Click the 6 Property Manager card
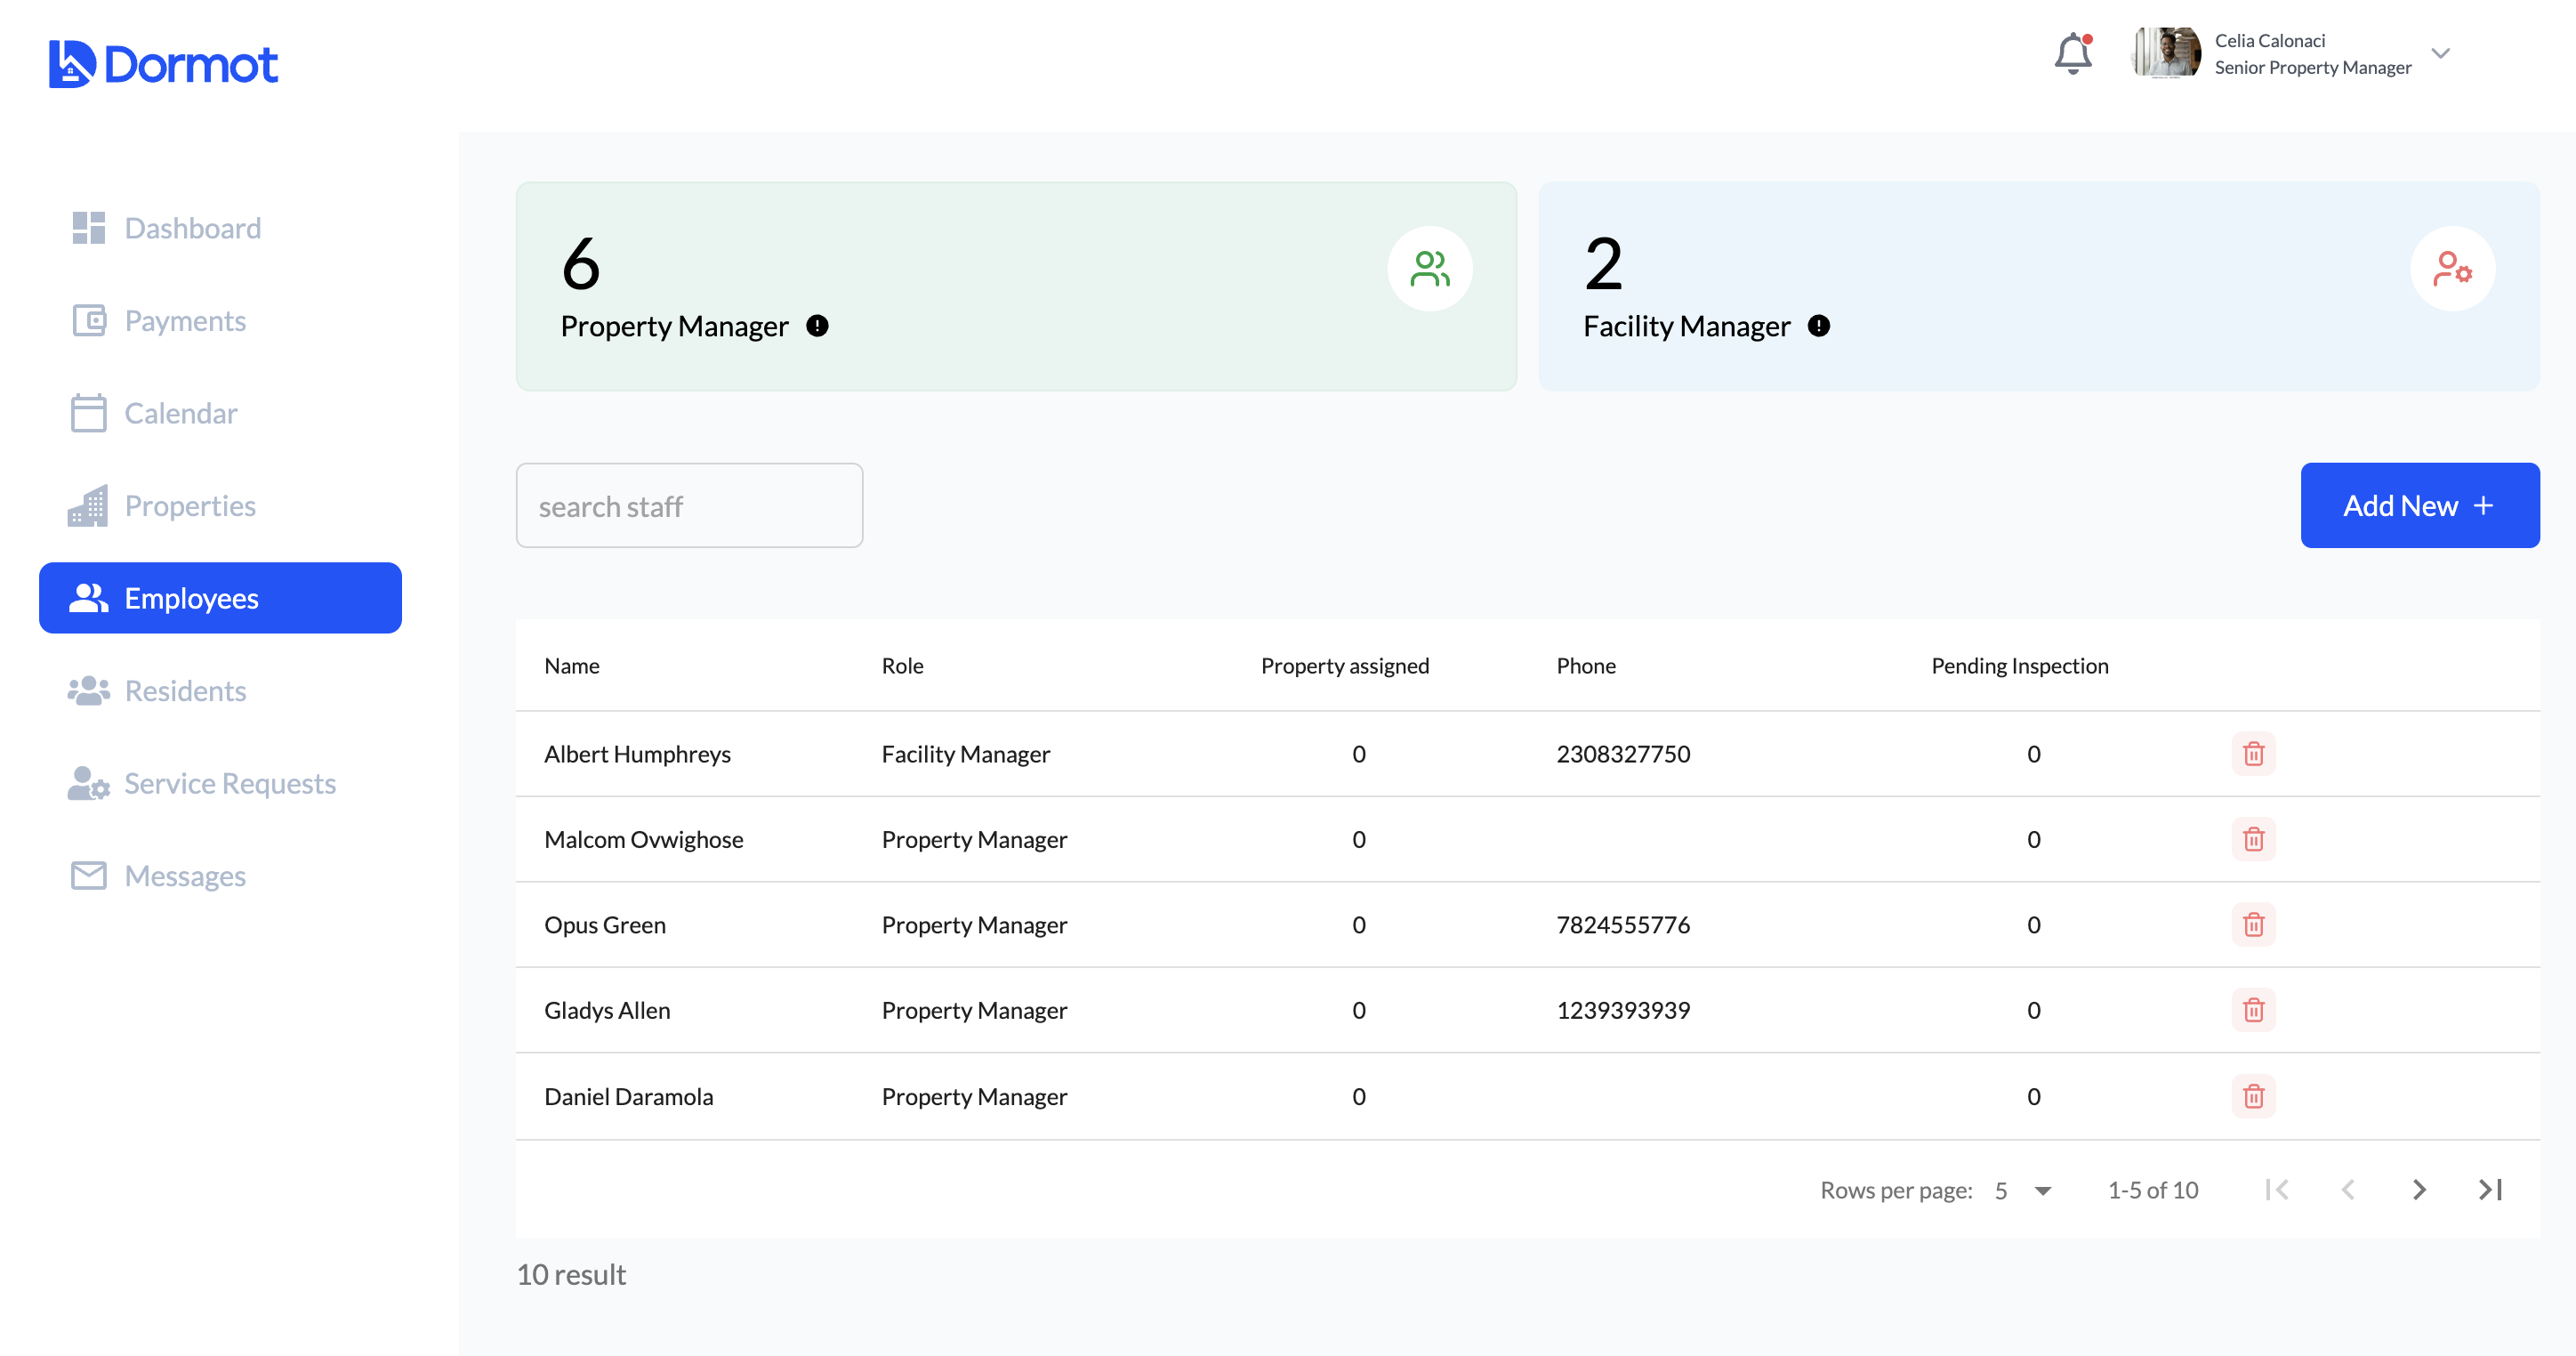Viewport: 2576px width, 1356px height. pyautogui.click(x=1016, y=286)
